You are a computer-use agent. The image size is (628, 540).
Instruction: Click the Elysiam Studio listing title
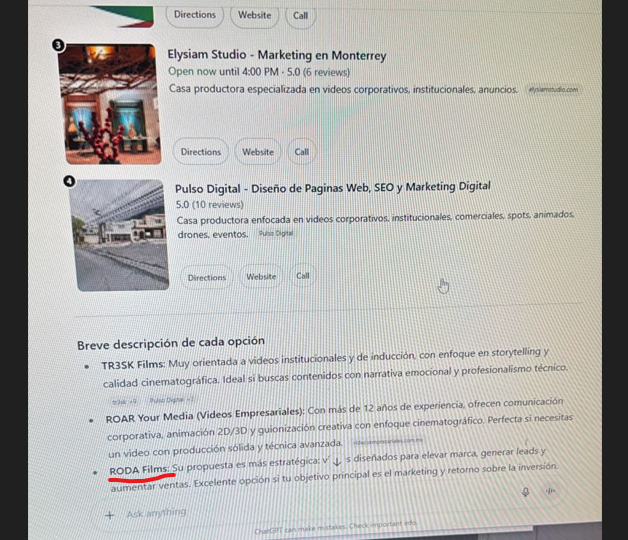coord(277,56)
